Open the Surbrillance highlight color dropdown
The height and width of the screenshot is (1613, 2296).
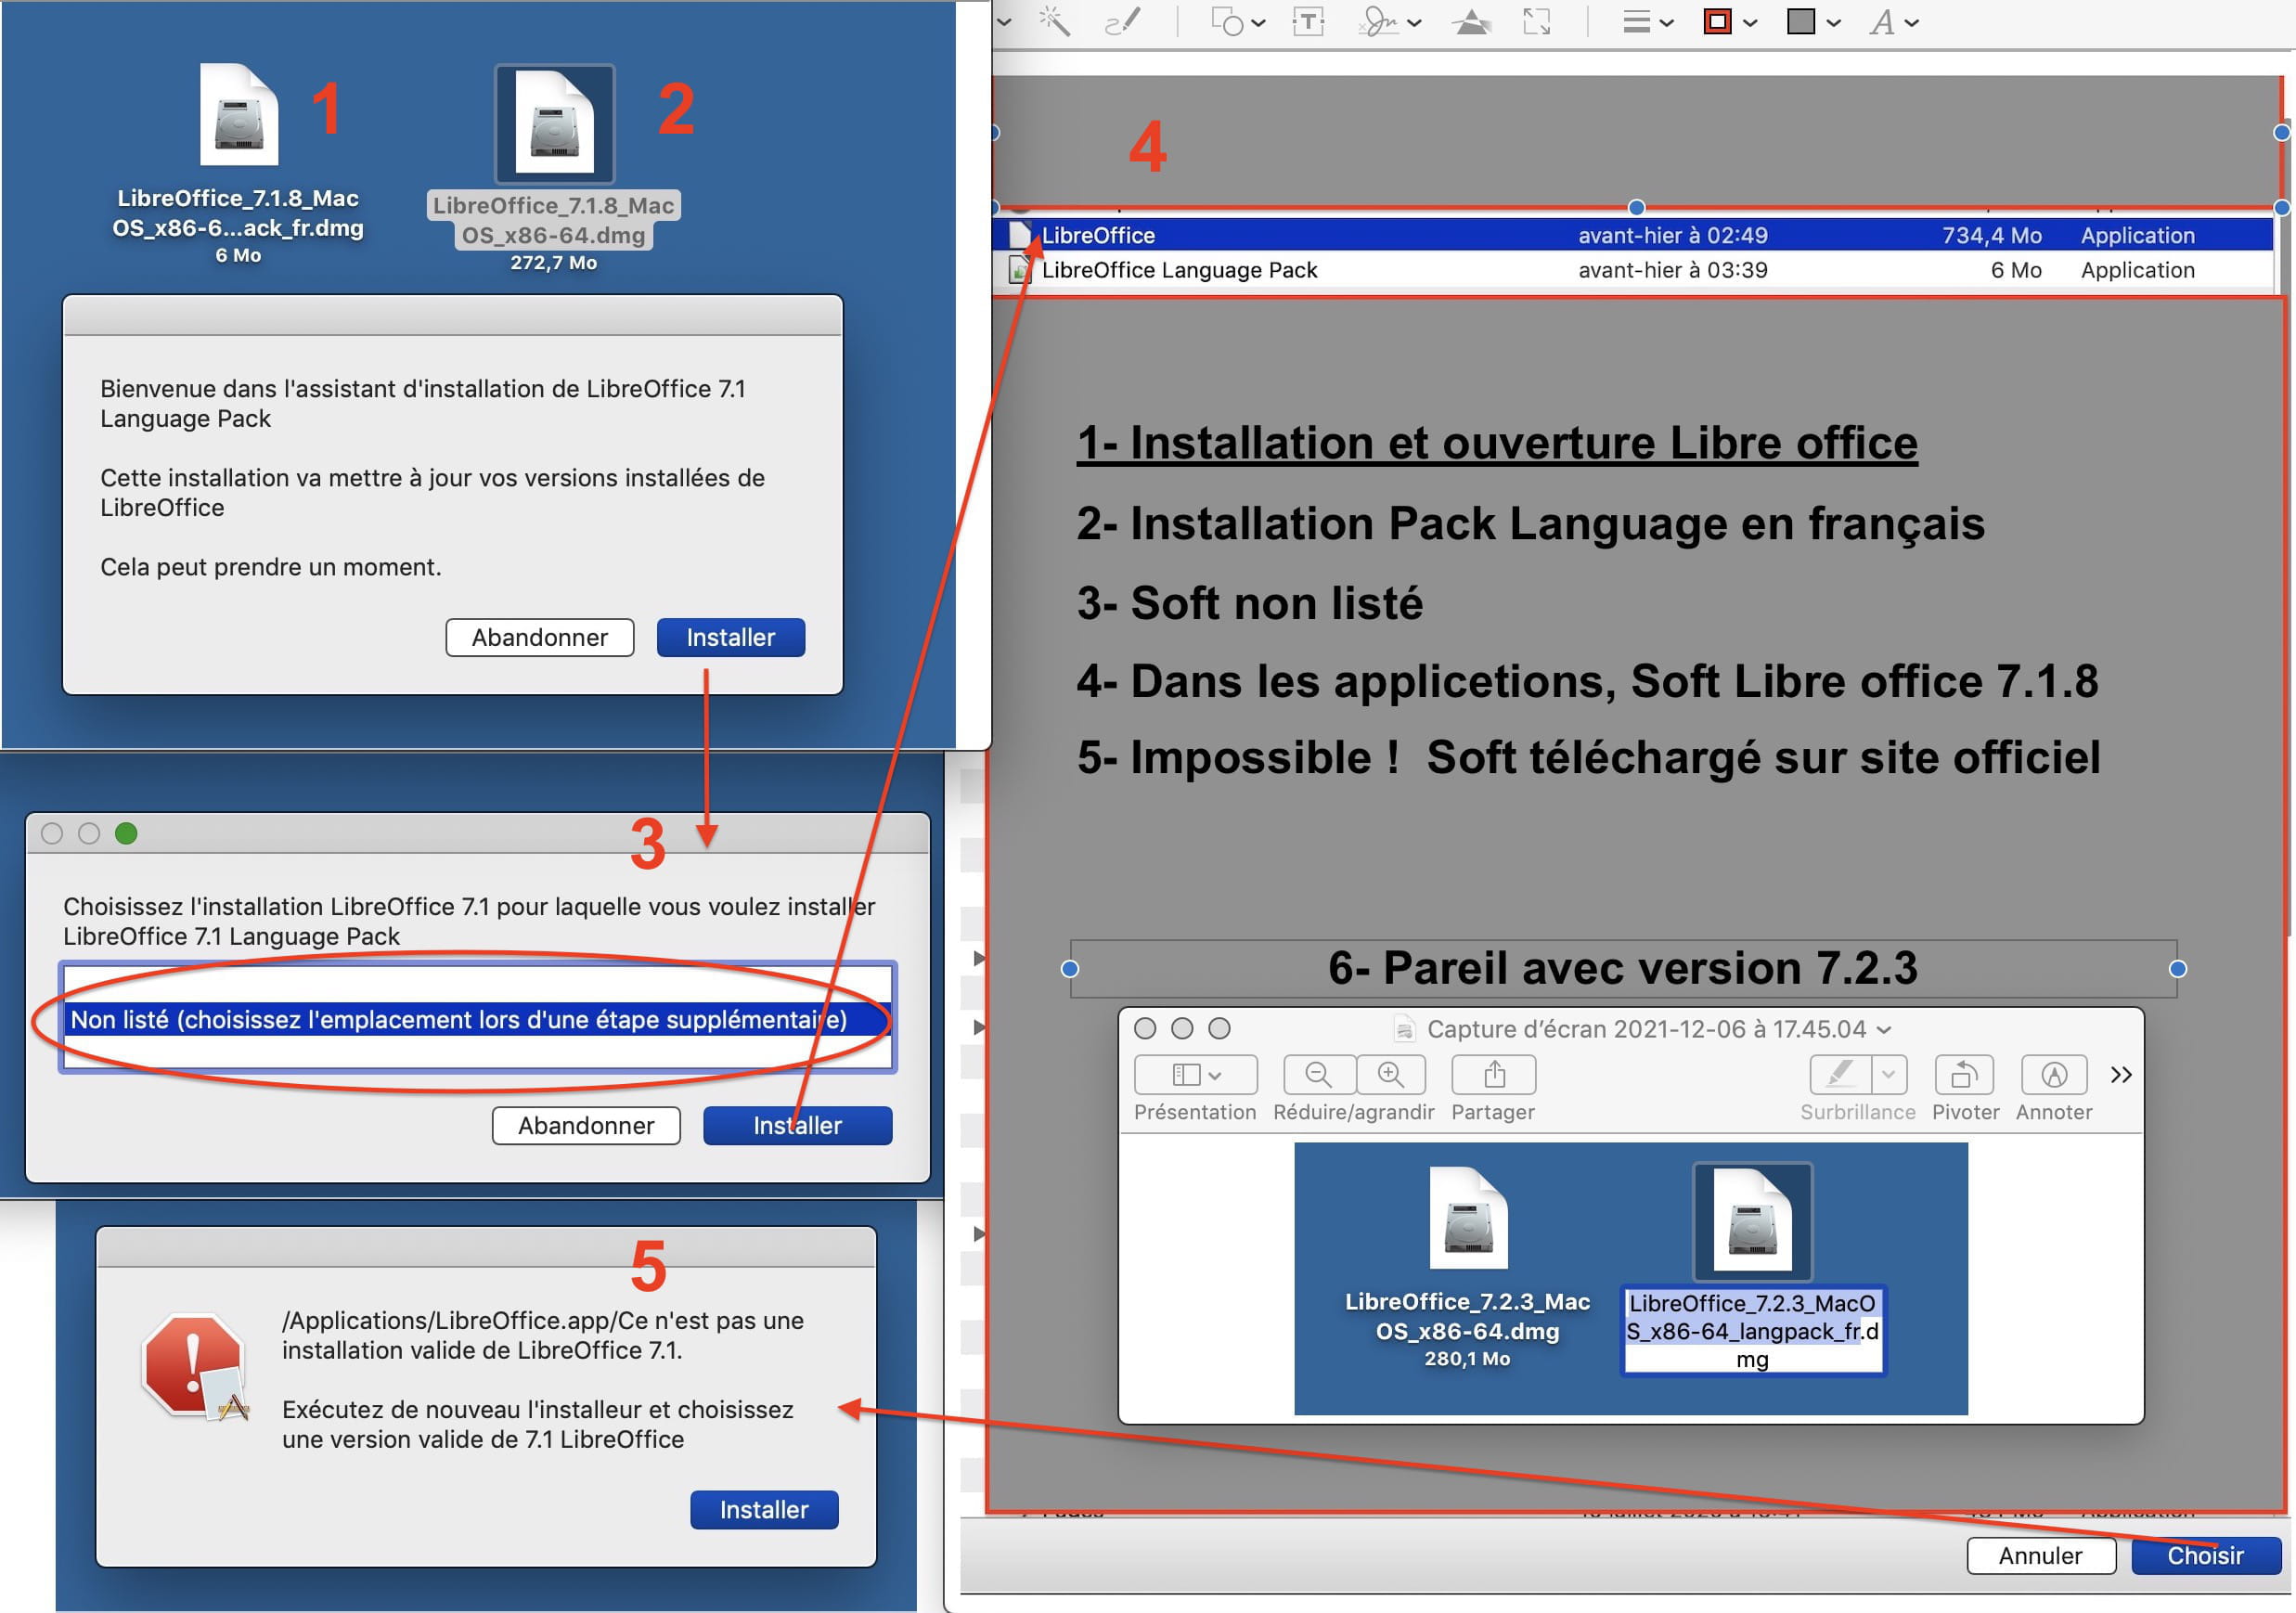tap(1889, 1075)
